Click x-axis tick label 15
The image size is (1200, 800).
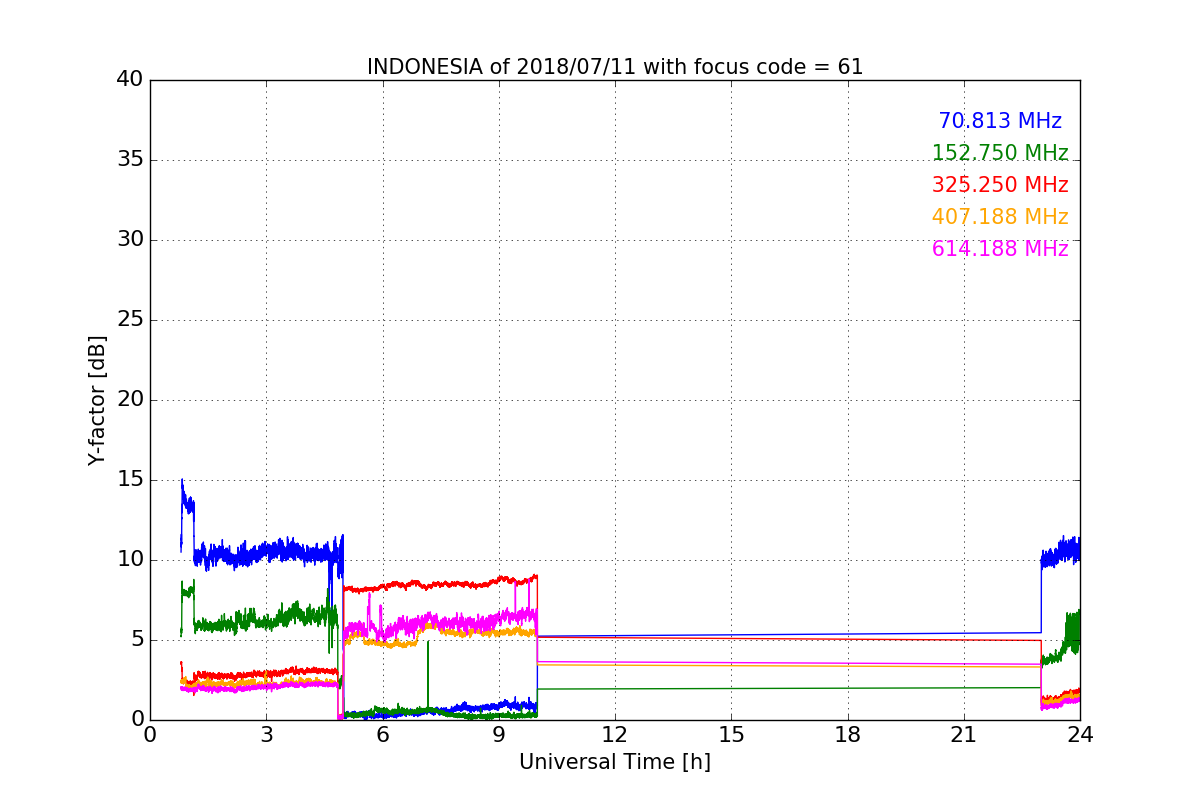click(x=731, y=734)
